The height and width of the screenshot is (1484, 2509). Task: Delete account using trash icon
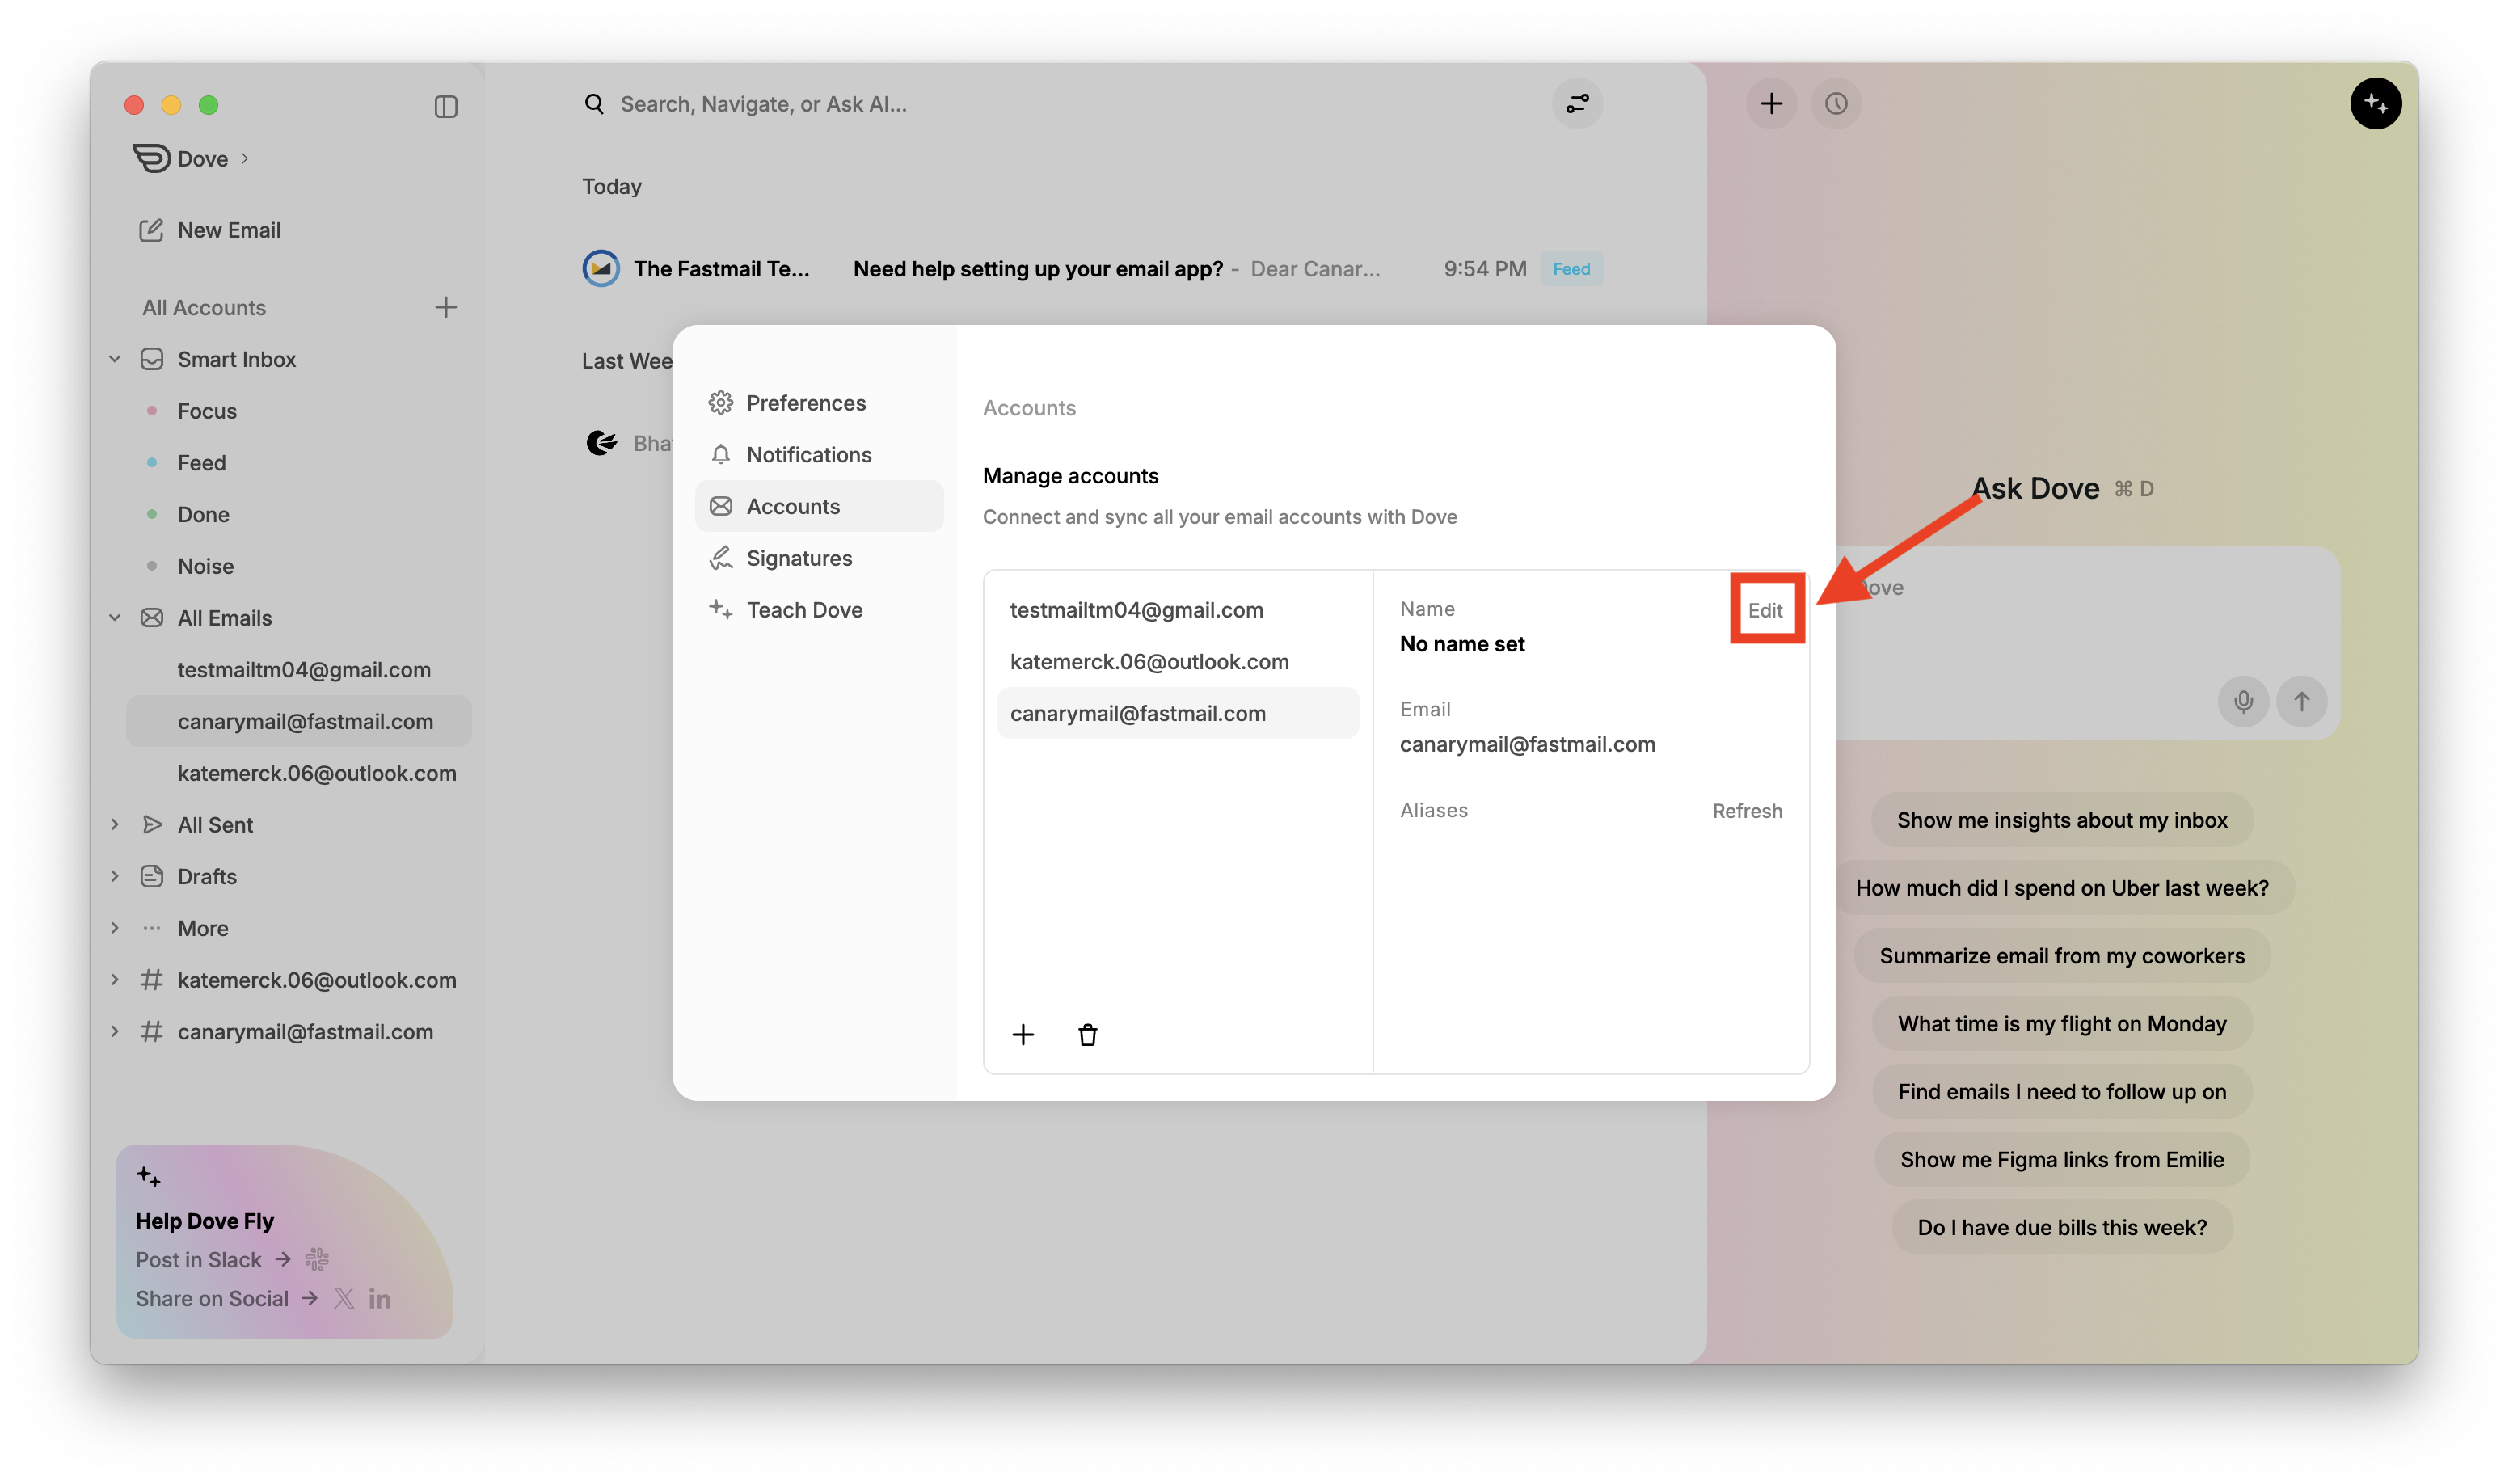click(1088, 1035)
